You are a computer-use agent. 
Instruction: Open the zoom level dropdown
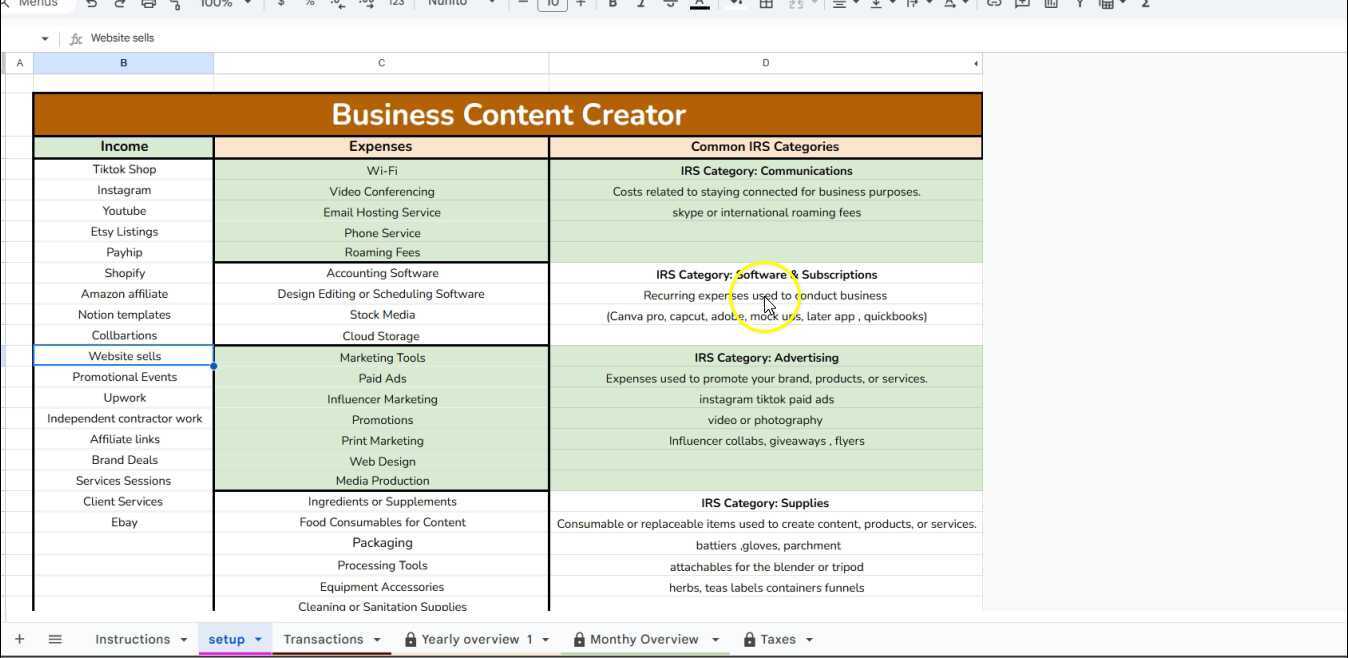(225, 4)
